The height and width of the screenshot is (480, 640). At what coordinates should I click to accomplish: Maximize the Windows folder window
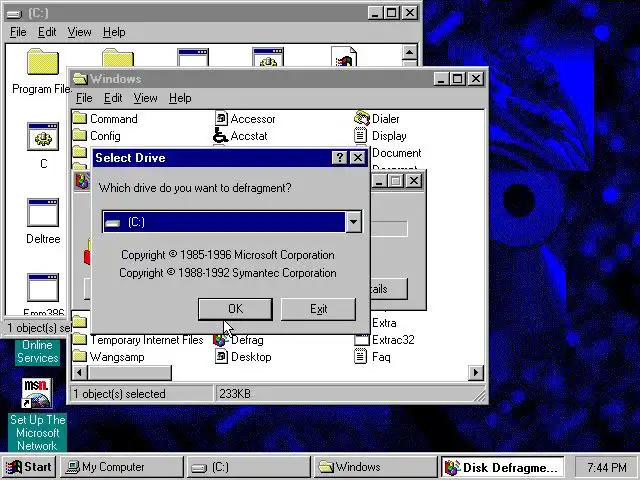click(458, 78)
